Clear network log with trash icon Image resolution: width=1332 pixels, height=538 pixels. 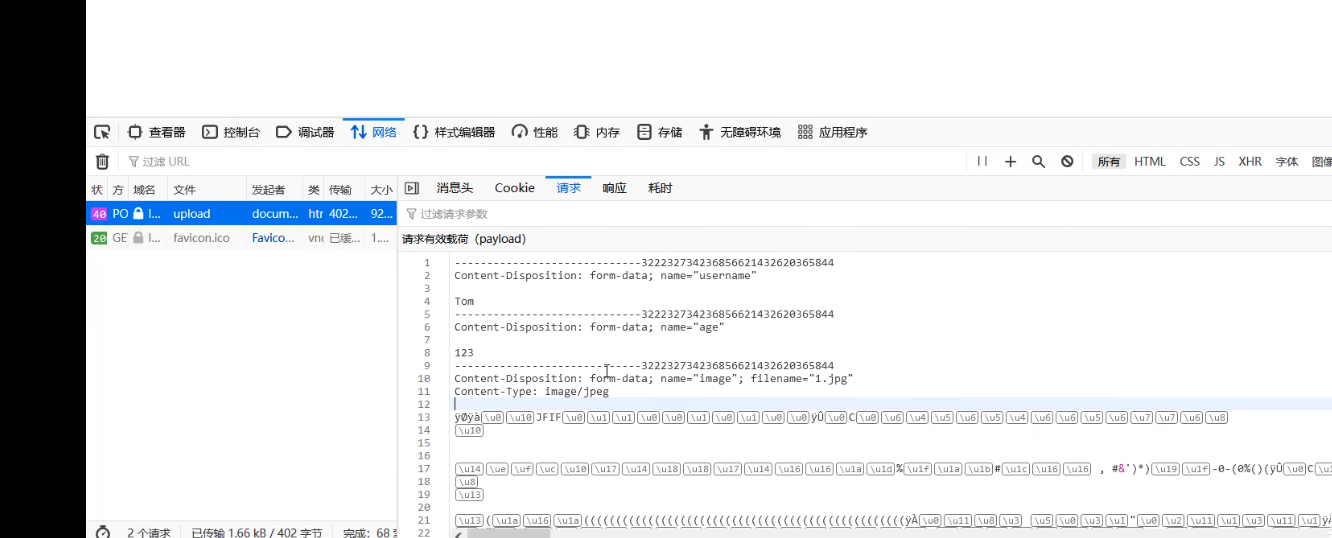pyautogui.click(x=102, y=162)
